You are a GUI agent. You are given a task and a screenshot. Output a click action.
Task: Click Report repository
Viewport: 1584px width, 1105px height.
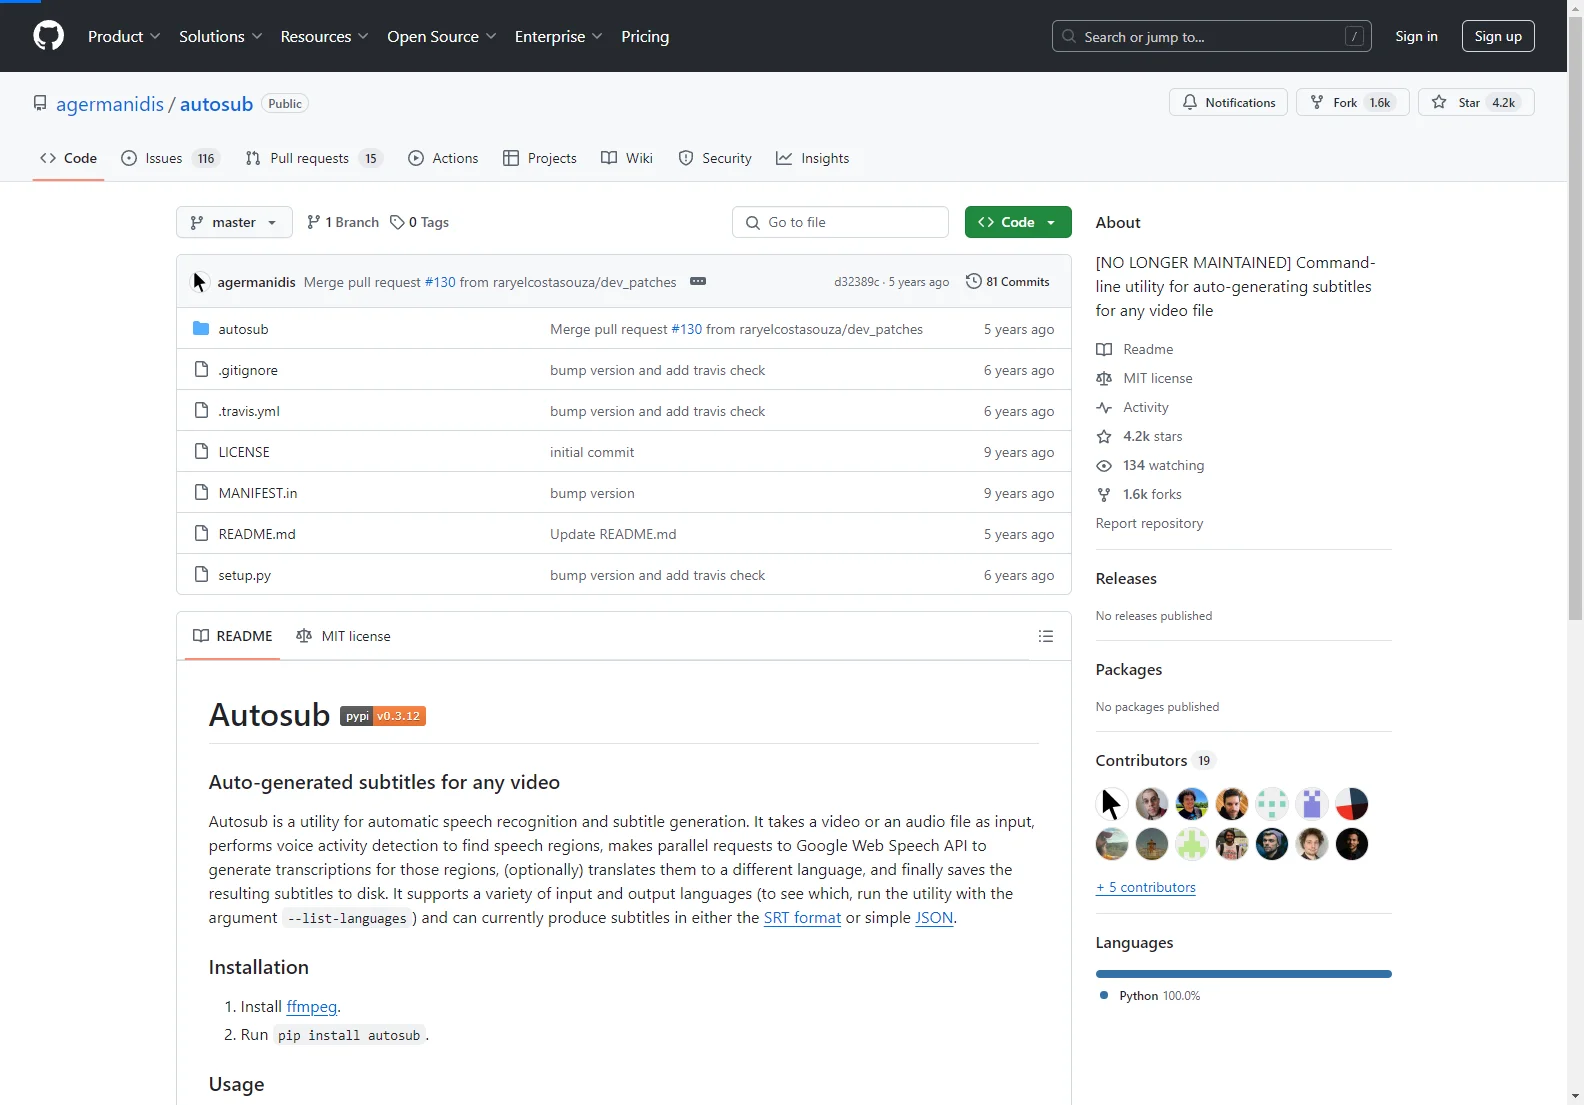coord(1149,523)
